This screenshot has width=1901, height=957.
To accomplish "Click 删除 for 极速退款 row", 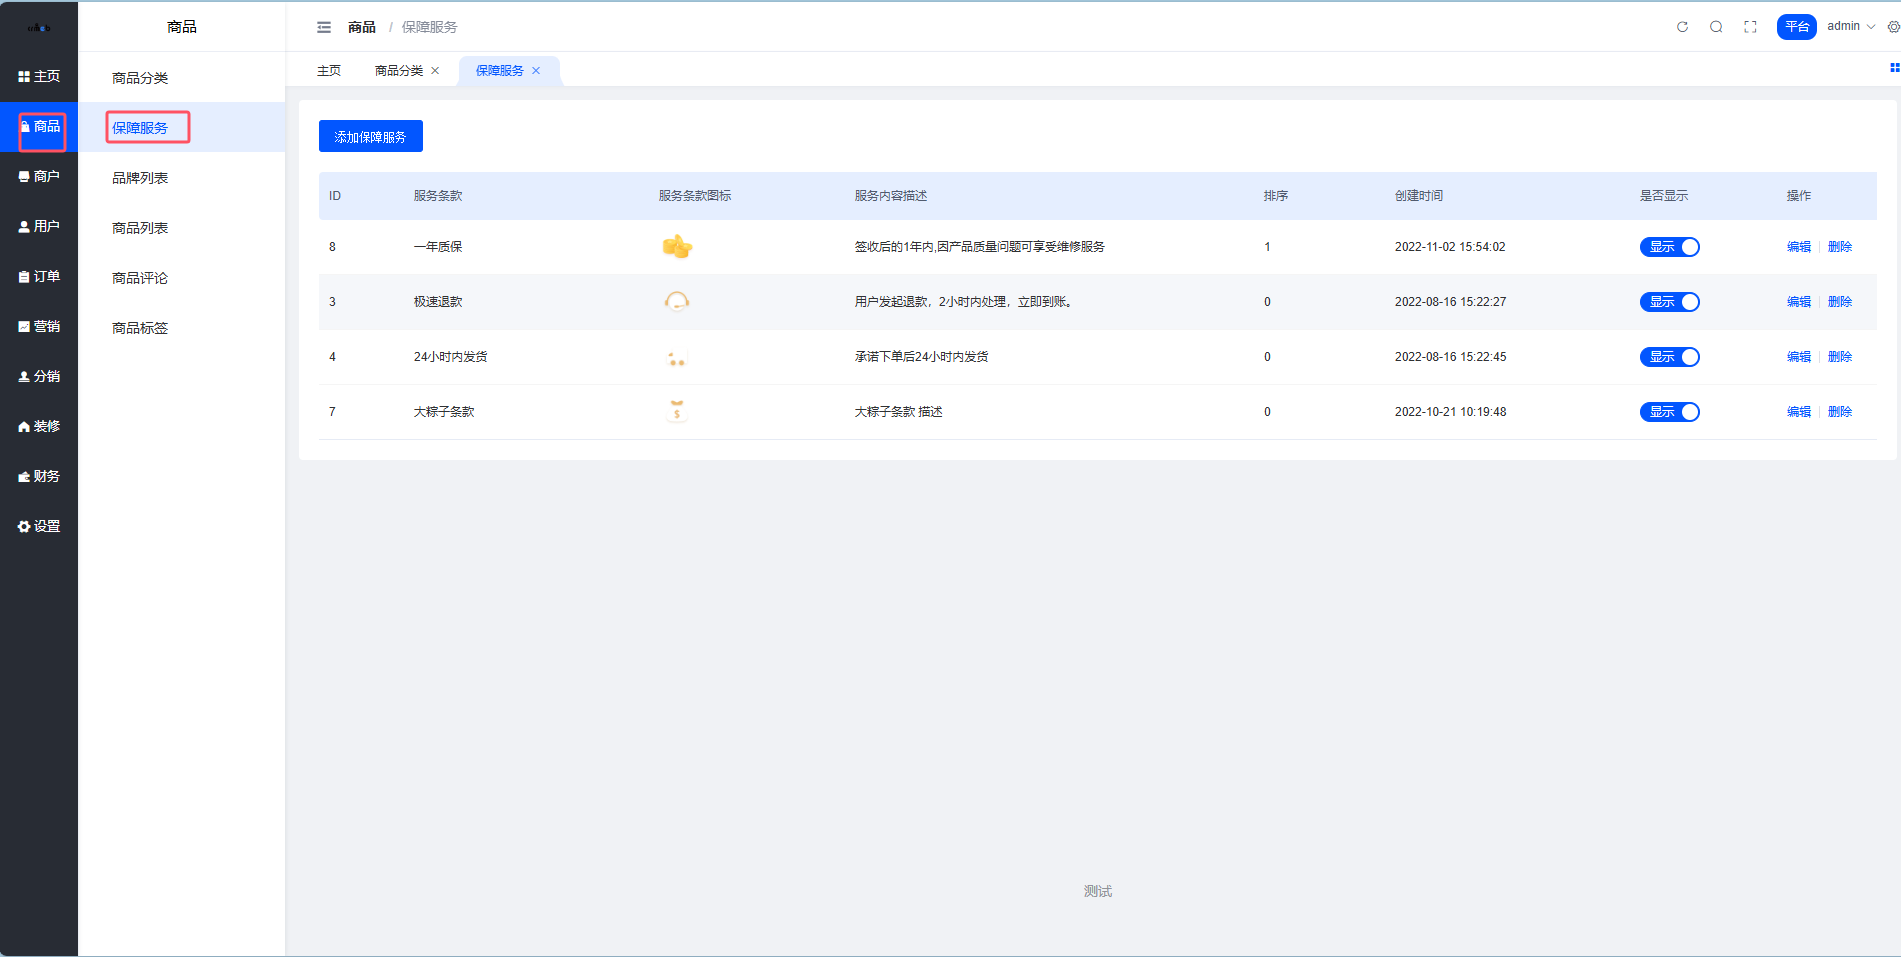I will [x=1839, y=302].
